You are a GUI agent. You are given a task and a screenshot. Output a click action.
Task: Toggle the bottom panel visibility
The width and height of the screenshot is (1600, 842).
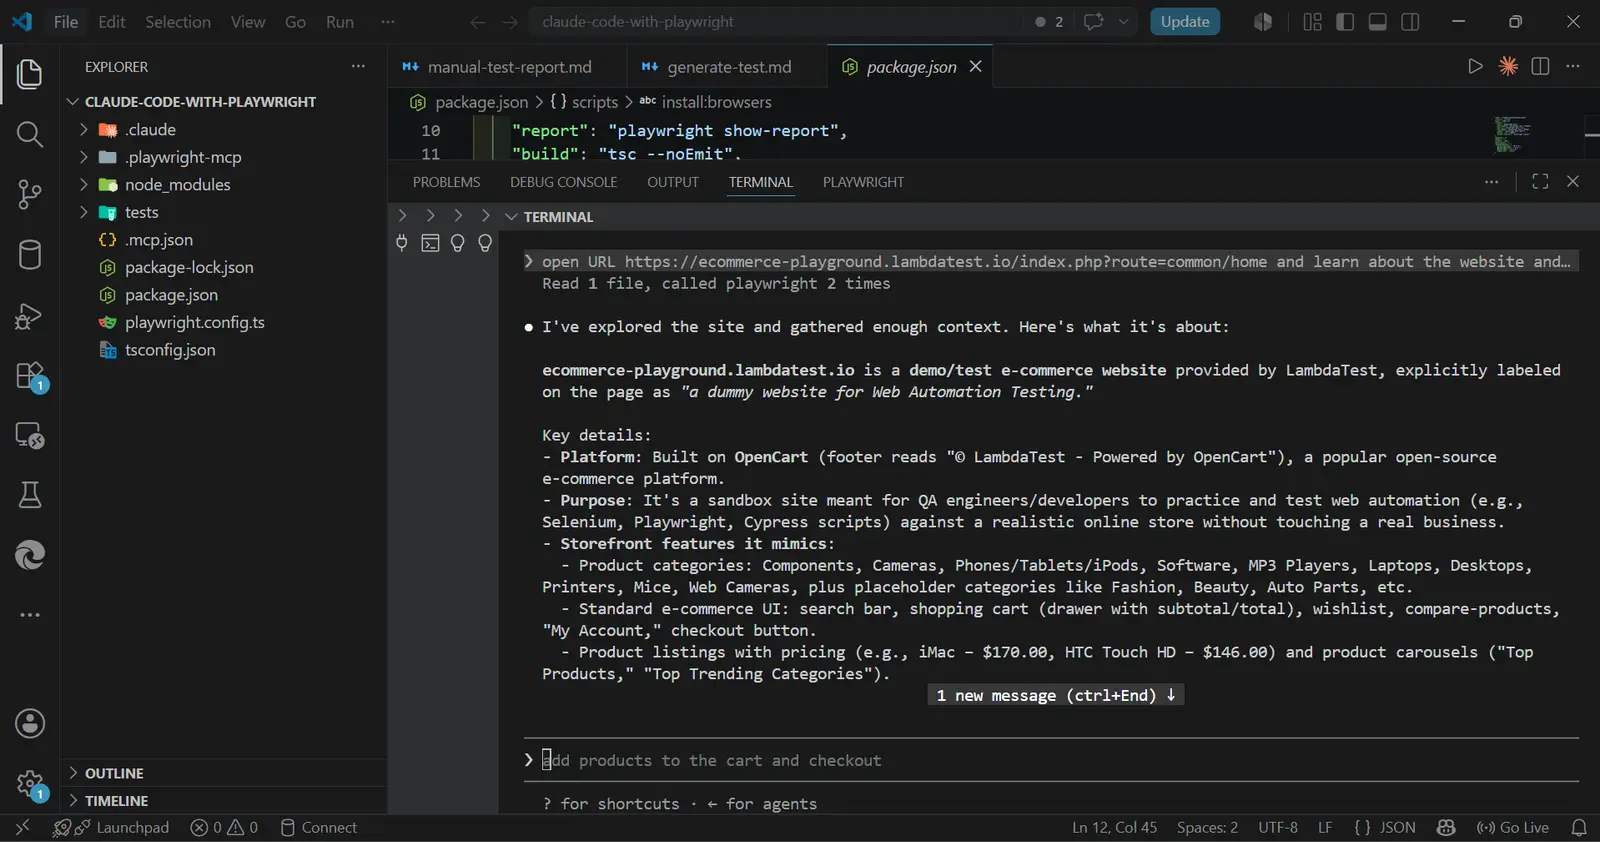point(1378,22)
